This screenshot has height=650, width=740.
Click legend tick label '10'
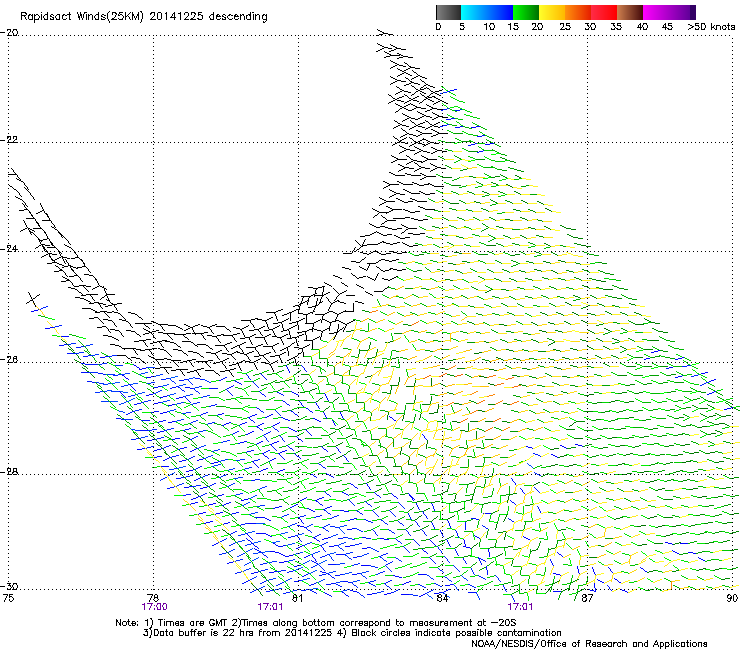(489, 27)
